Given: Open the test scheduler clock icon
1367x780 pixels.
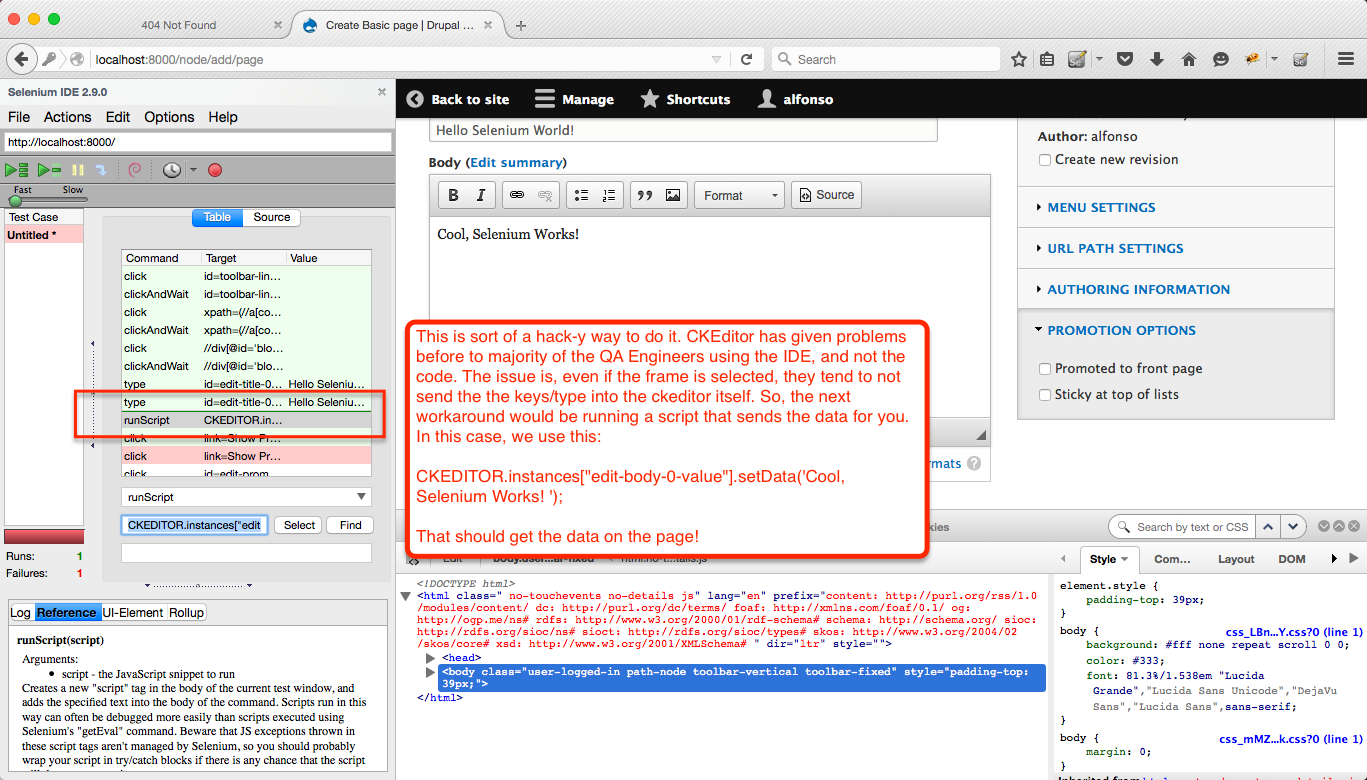Looking at the screenshot, I should click(x=172, y=171).
